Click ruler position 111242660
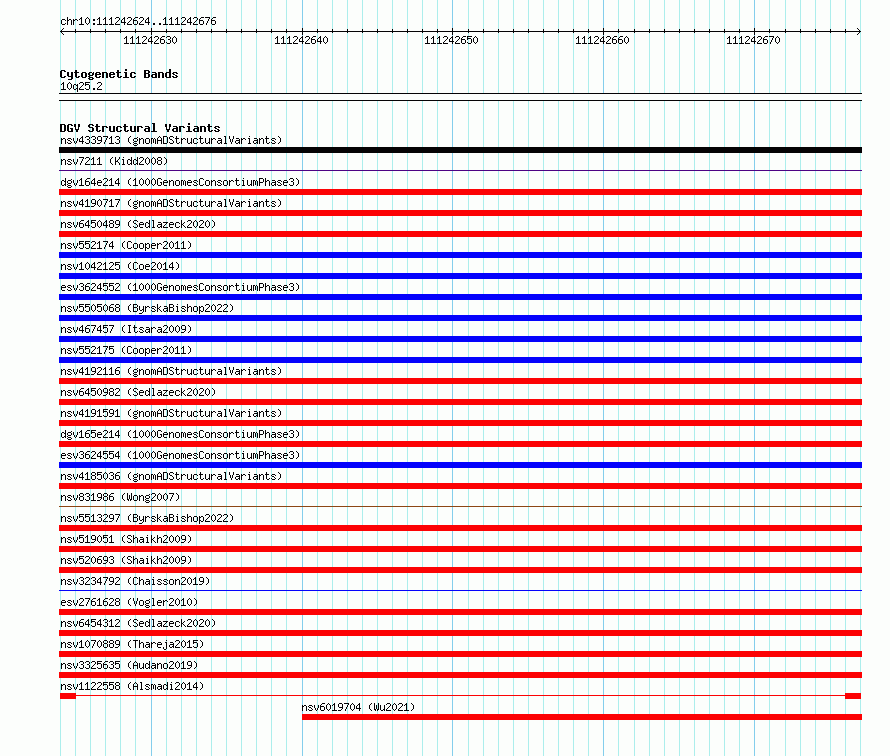The height and width of the screenshot is (756, 890). pyautogui.click(x=603, y=40)
